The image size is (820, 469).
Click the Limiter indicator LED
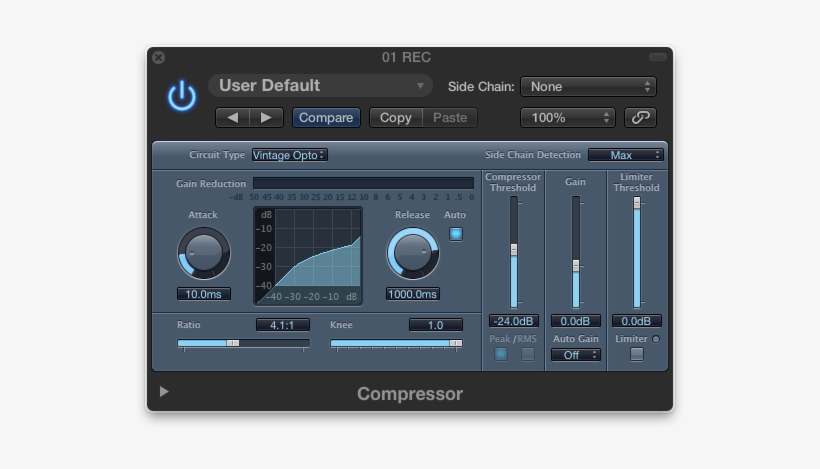(656, 339)
